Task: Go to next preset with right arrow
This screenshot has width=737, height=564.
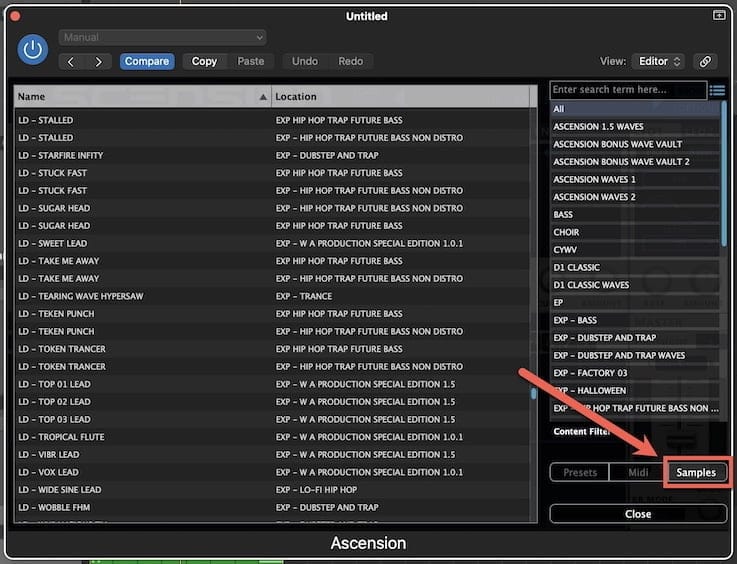Action: 98,61
